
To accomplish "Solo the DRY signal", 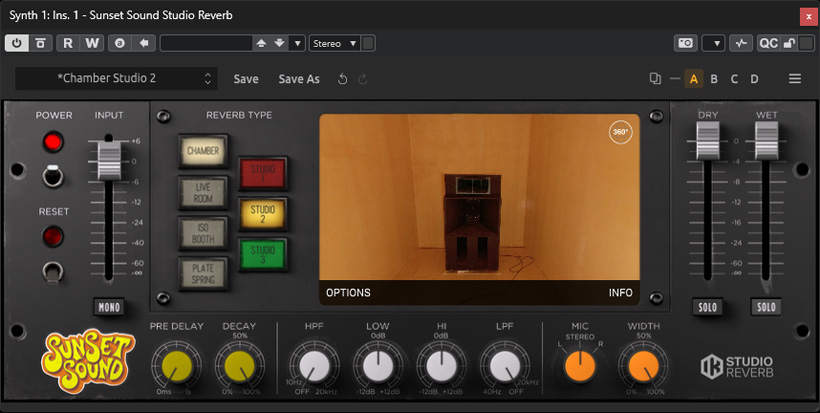I will coord(708,307).
